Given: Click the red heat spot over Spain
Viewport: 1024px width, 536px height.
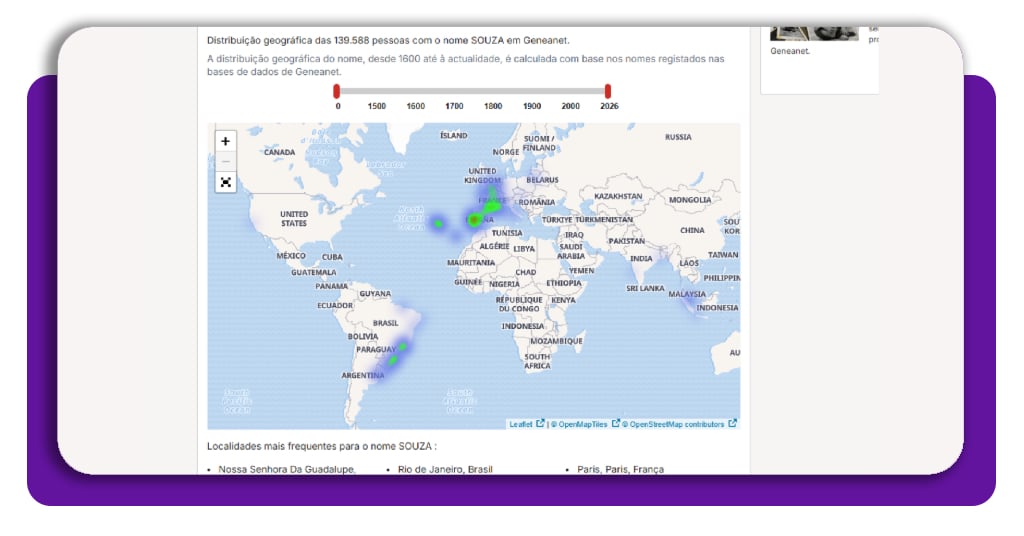Looking at the screenshot, I should (x=474, y=221).
